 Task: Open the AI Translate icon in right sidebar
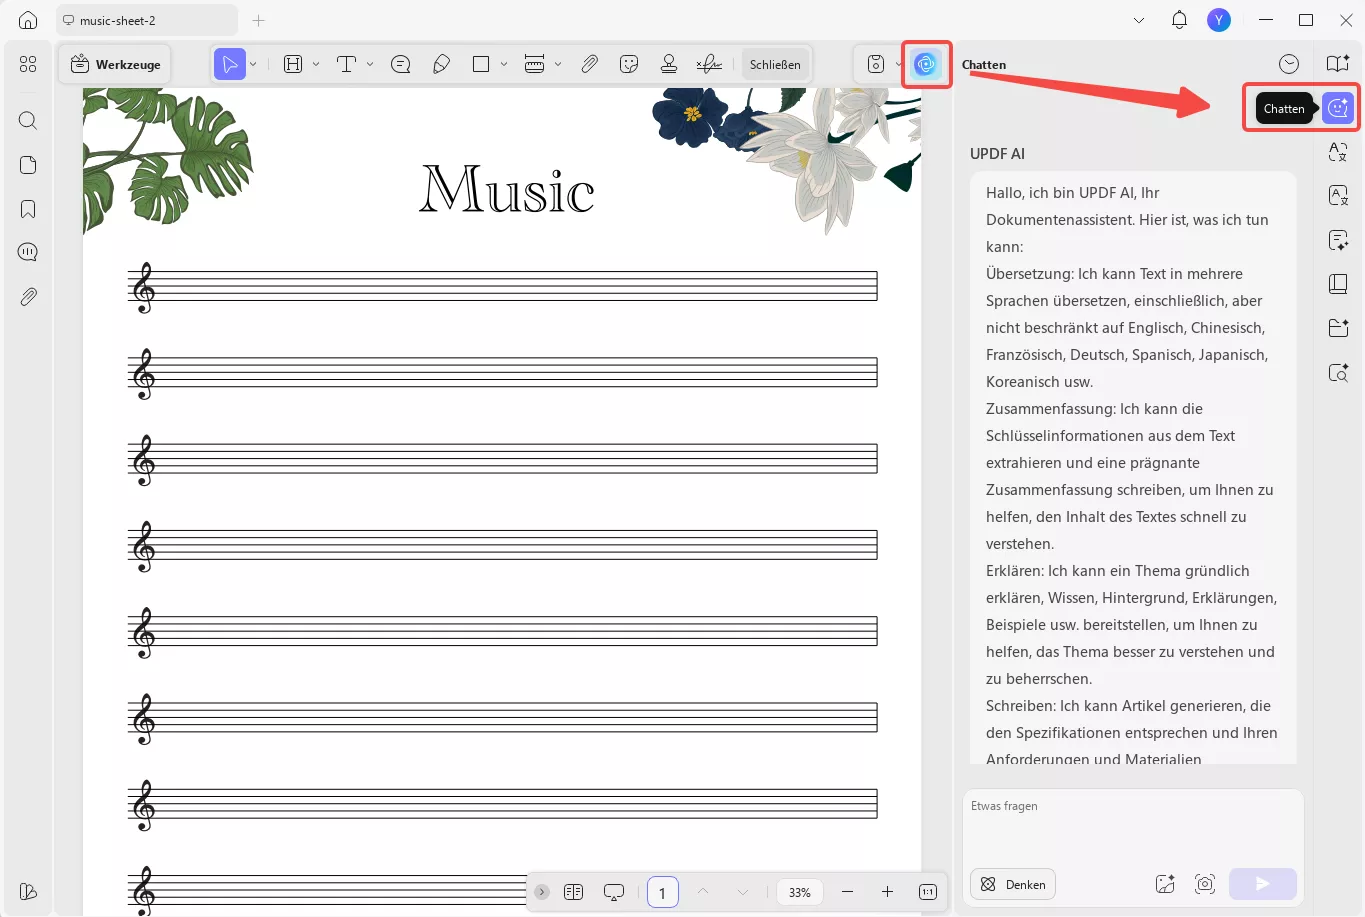1338,152
